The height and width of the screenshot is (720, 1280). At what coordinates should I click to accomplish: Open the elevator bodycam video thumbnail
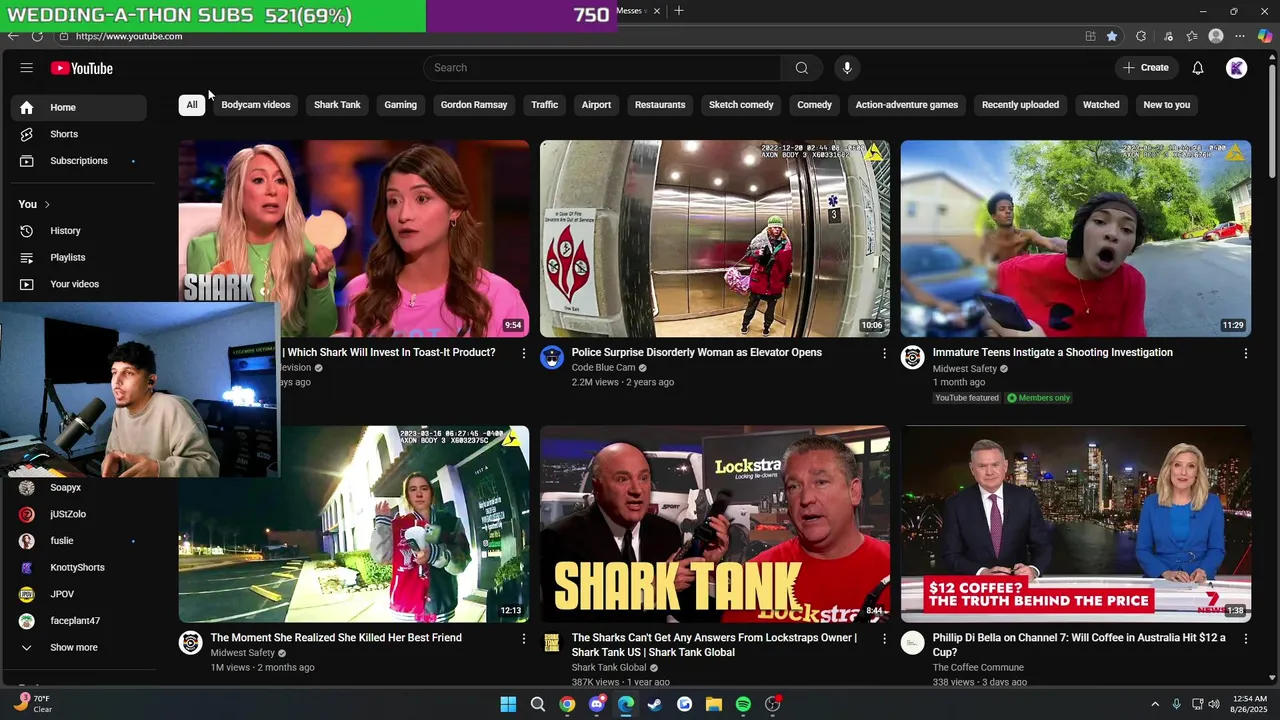(715, 238)
